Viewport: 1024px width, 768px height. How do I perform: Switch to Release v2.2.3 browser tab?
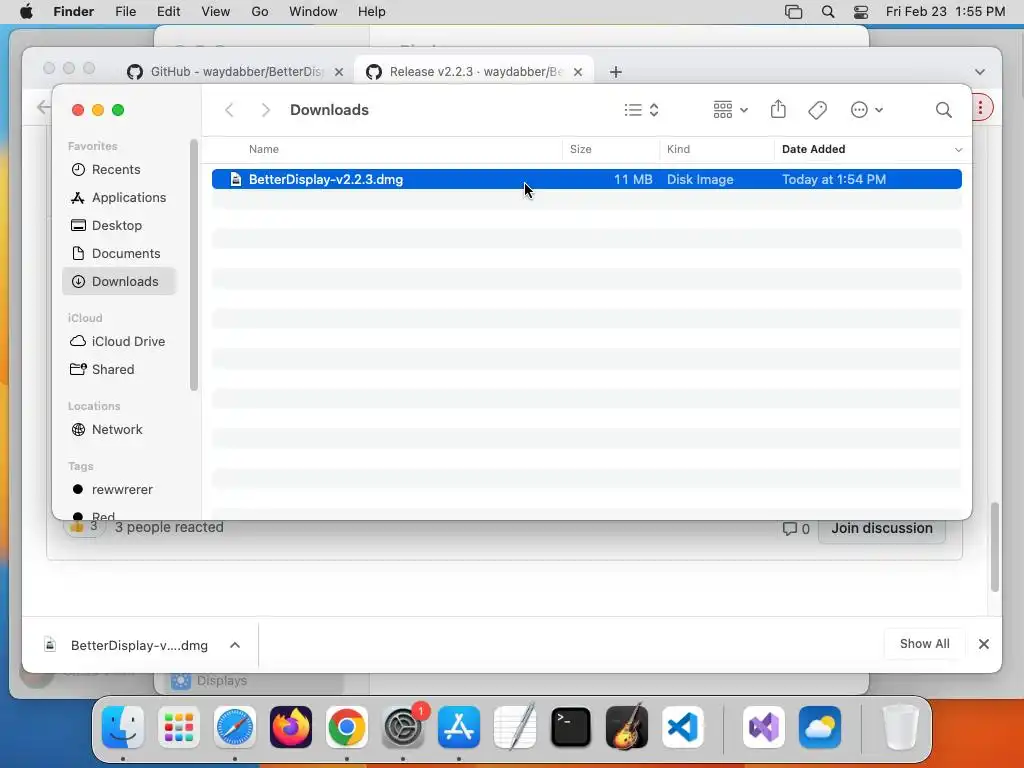(x=474, y=72)
